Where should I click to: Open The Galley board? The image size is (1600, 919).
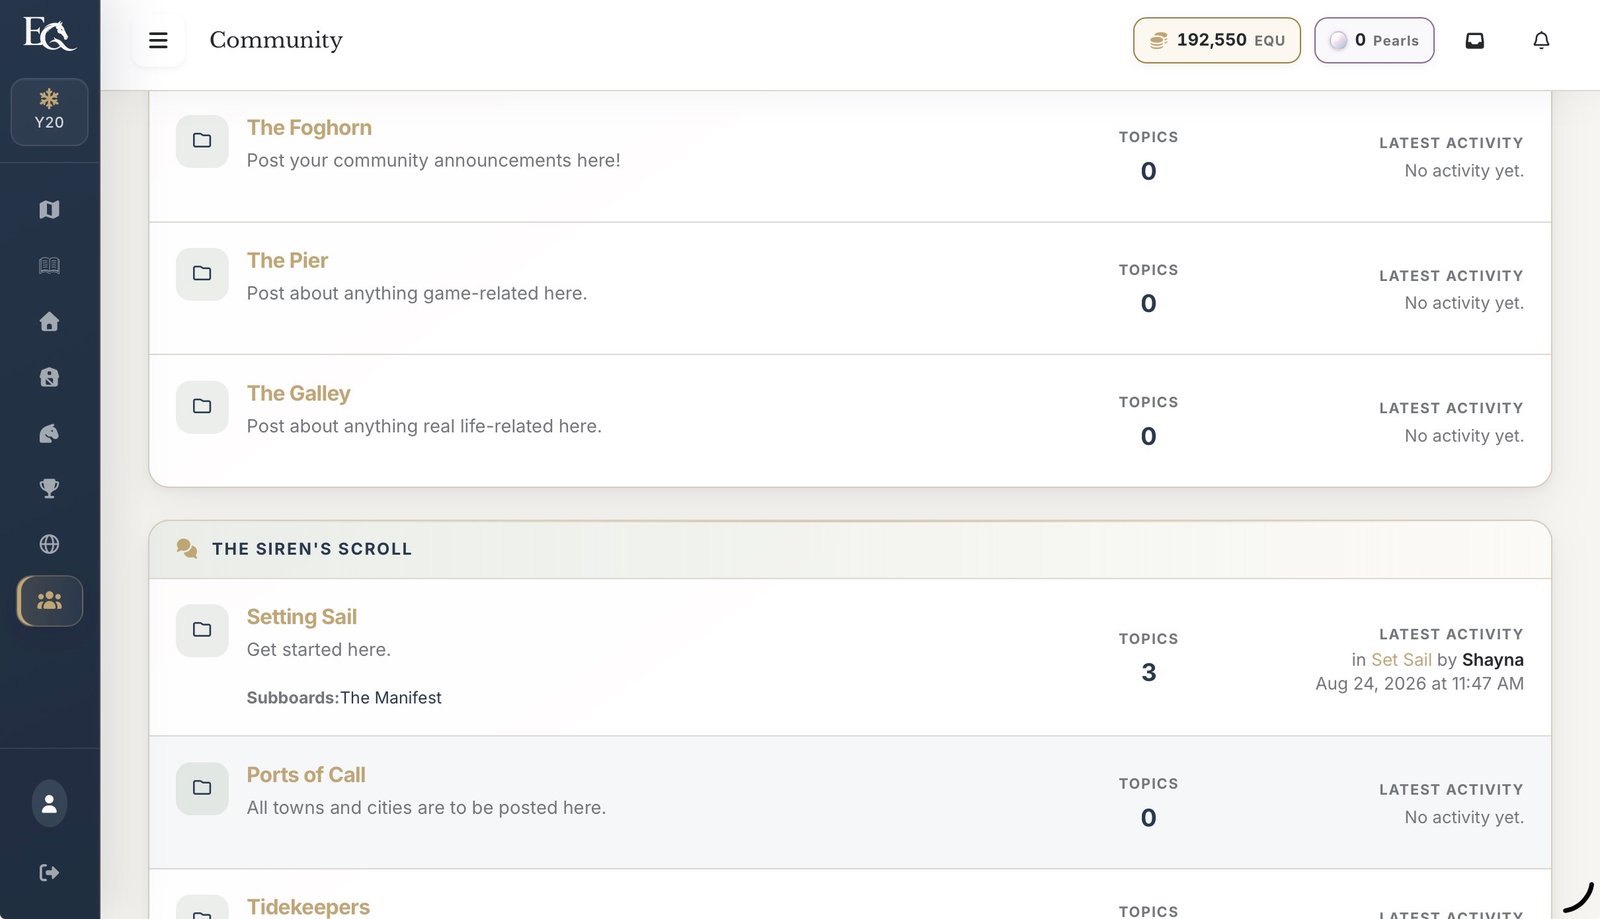pyautogui.click(x=298, y=393)
